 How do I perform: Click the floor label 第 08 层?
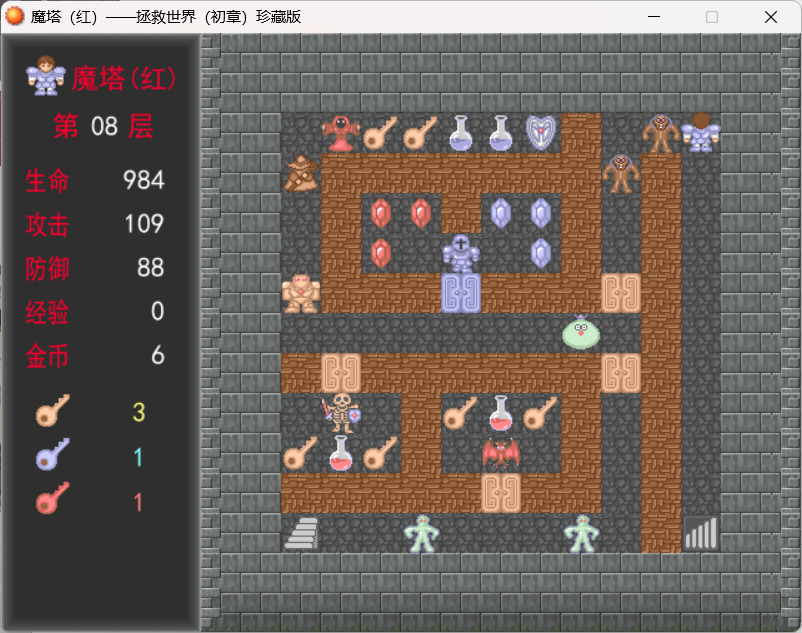click(103, 126)
